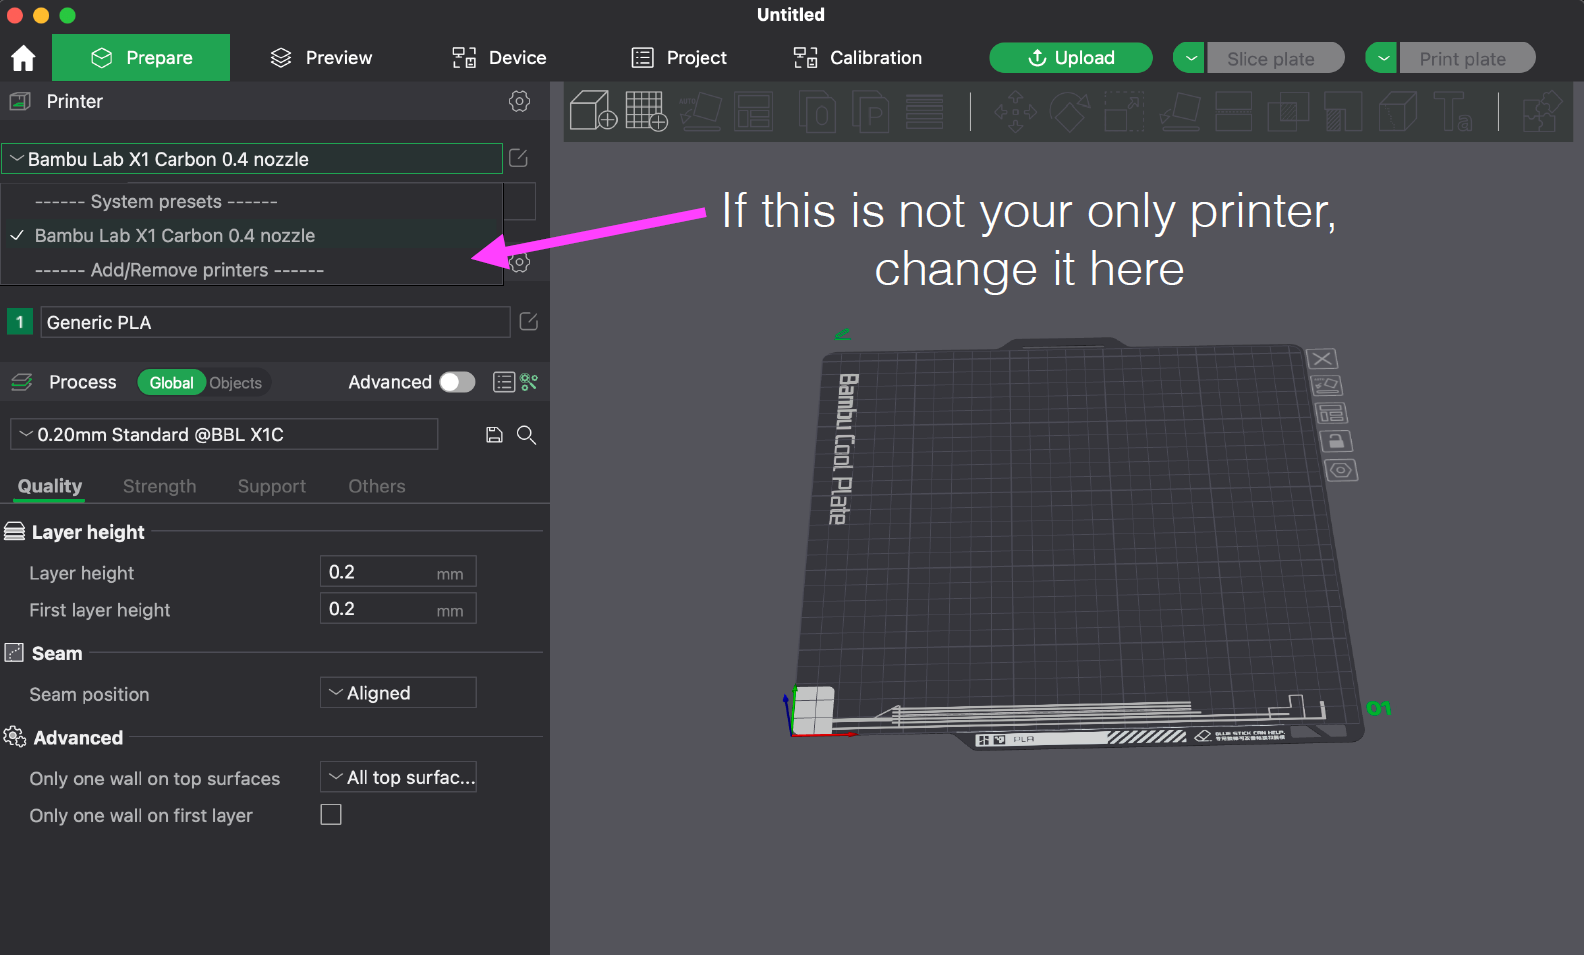Click the Upload button
This screenshot has width=1584, height=955.
point(1071,58)
